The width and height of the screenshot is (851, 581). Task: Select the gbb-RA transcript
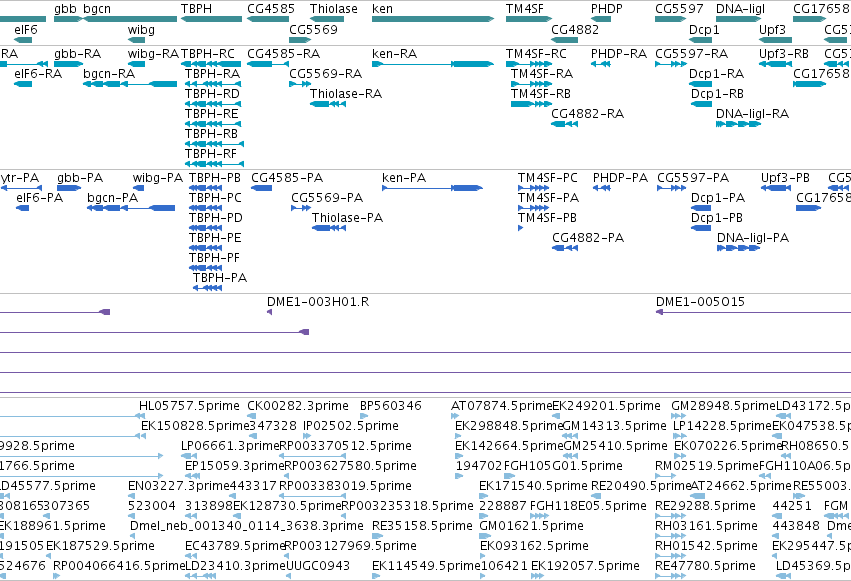[68, 64]
